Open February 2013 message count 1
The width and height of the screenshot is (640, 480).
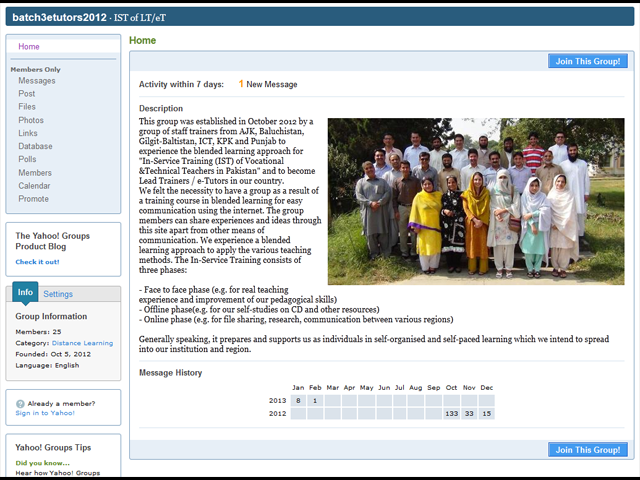[x=315, y=400]
